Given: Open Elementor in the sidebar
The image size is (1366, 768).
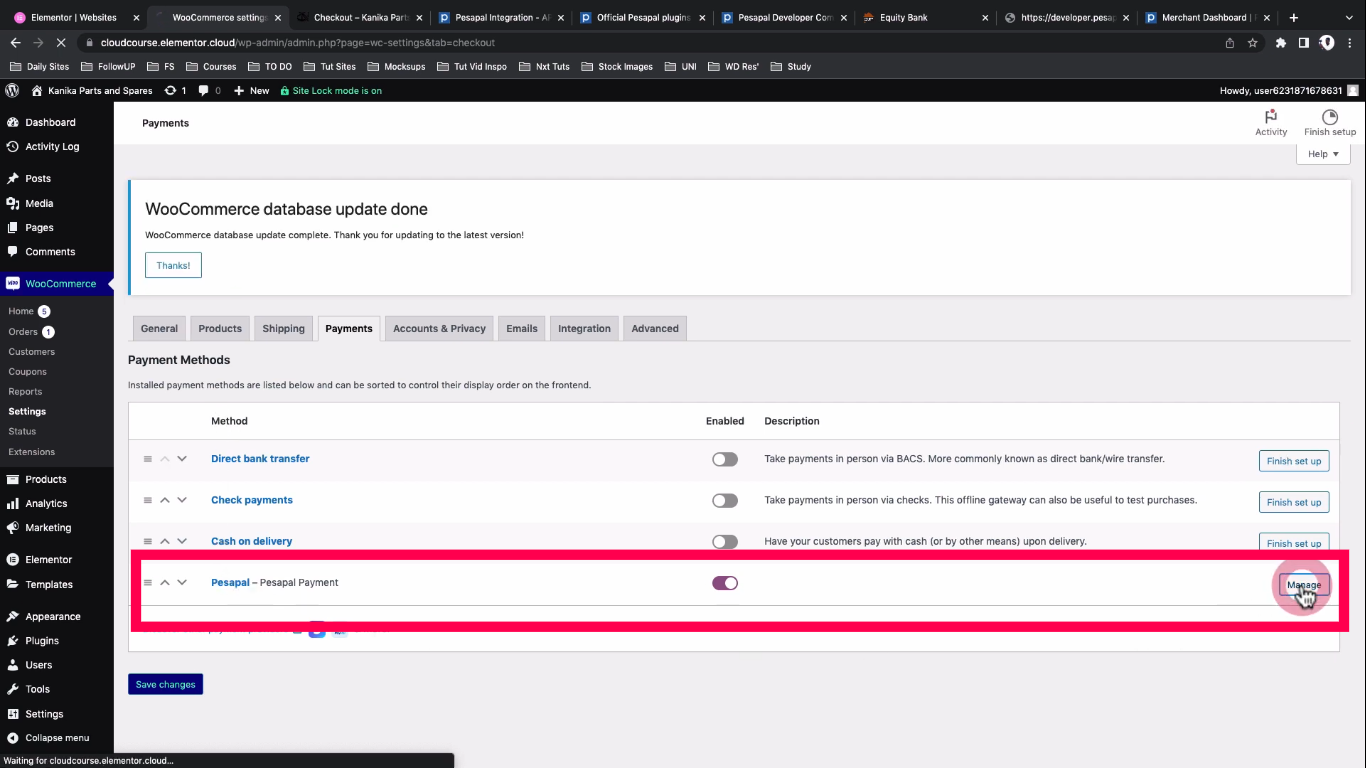Looking at the screenshot, I should pyautogui.click(x=48, y=560).
